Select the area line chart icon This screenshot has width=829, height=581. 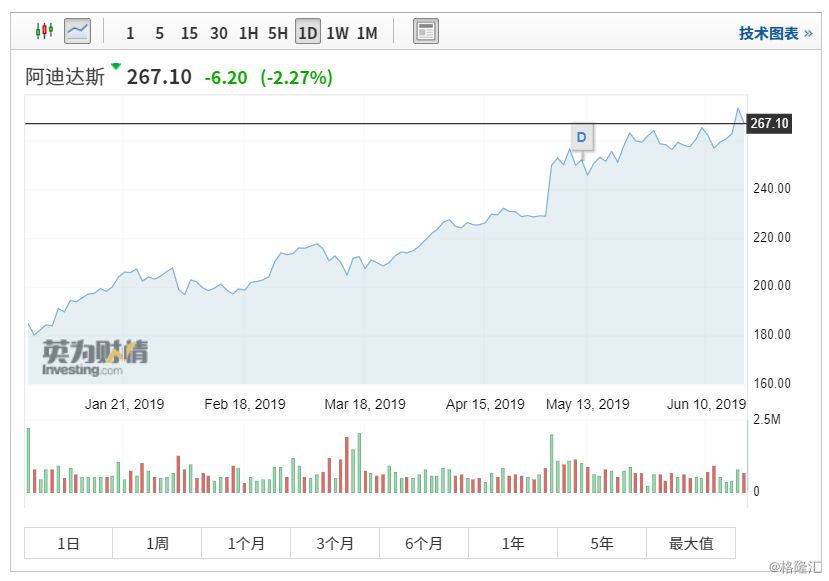coord(77,32)
